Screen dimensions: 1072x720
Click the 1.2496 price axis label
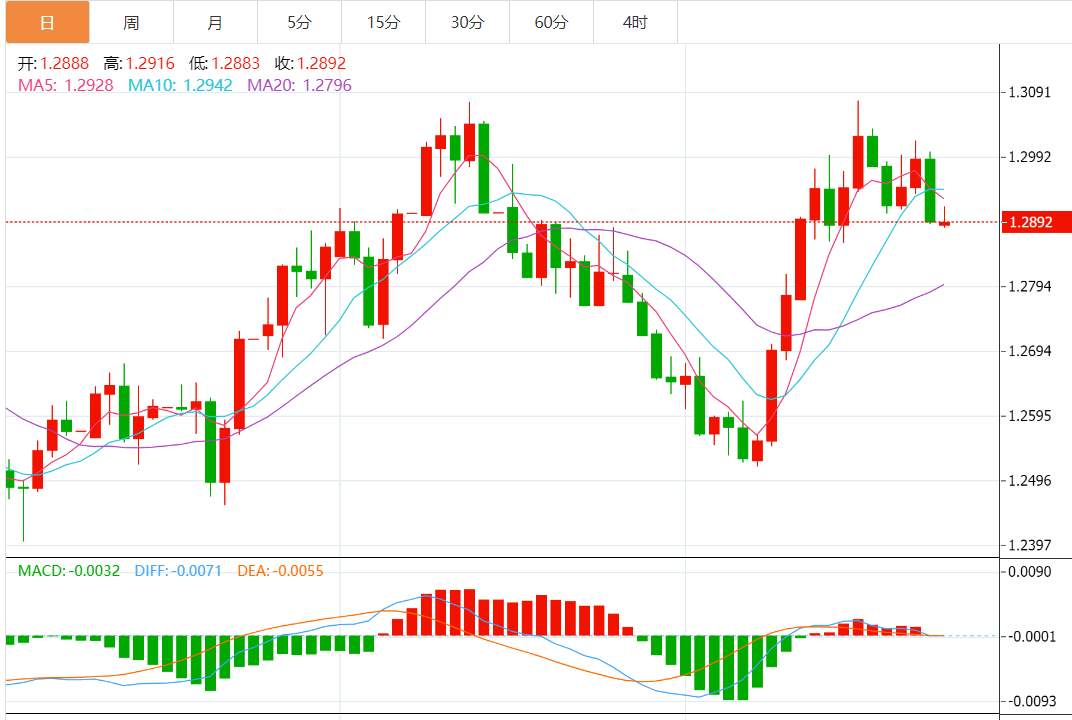(1030, 481)
